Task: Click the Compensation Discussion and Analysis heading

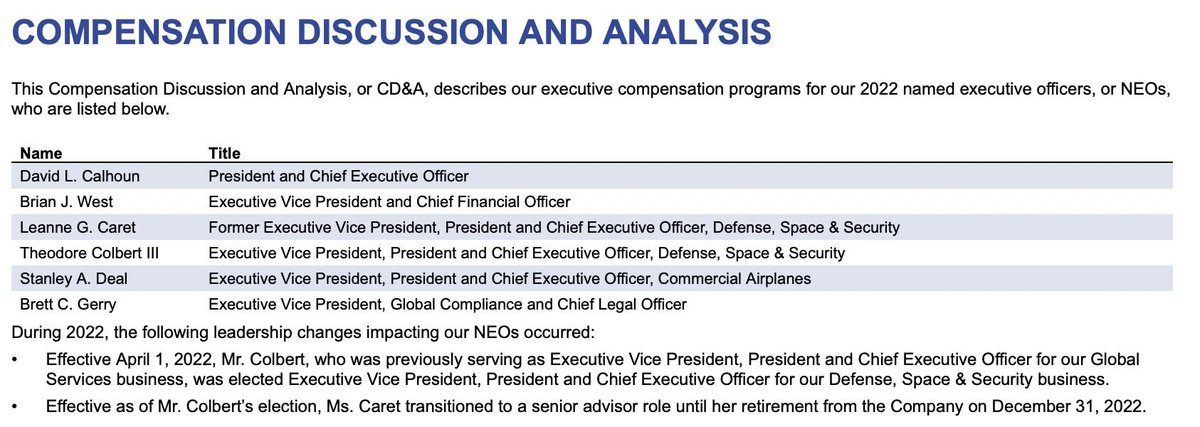Action: point(391,30)
